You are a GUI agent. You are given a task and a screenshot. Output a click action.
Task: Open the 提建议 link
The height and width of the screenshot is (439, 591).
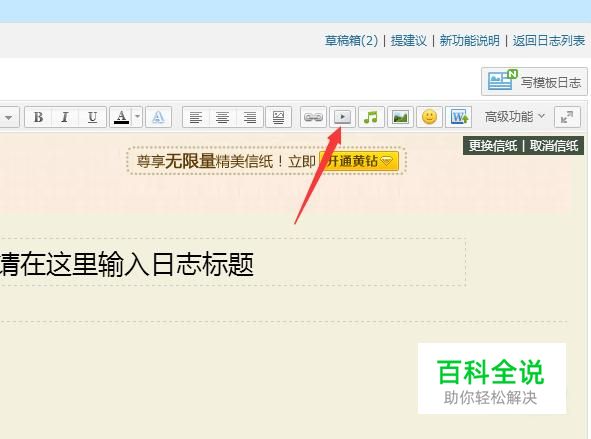point(409,40)
